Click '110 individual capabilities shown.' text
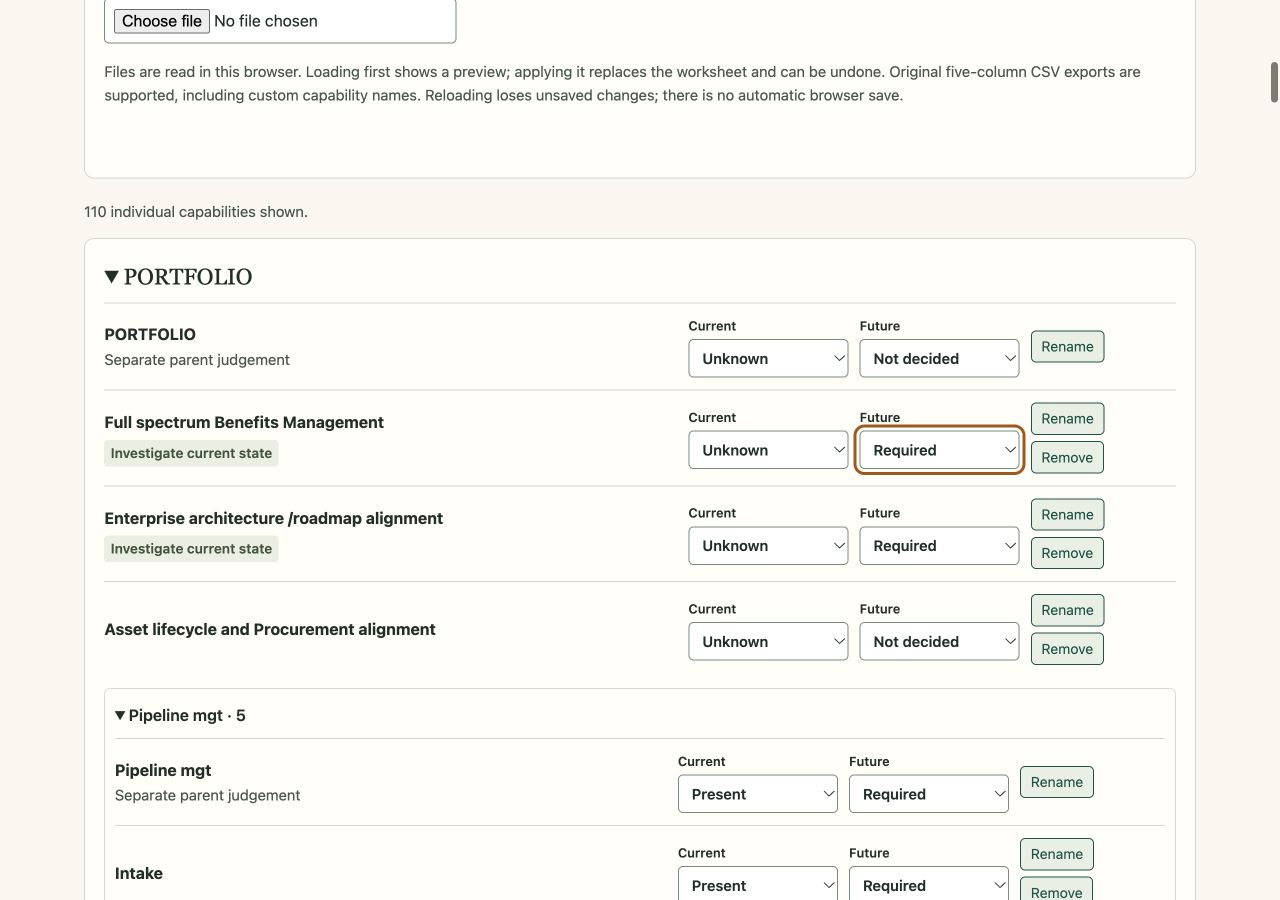The height and width of the screenshot is (900, 1280). pos(196,212)
